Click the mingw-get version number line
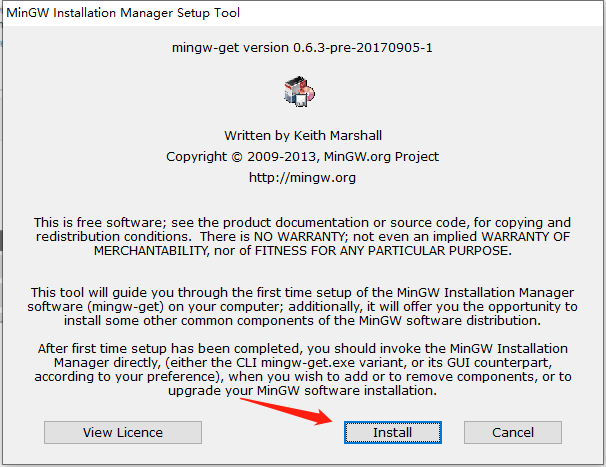This screenshot has width=606, height=467. (302, 48)
